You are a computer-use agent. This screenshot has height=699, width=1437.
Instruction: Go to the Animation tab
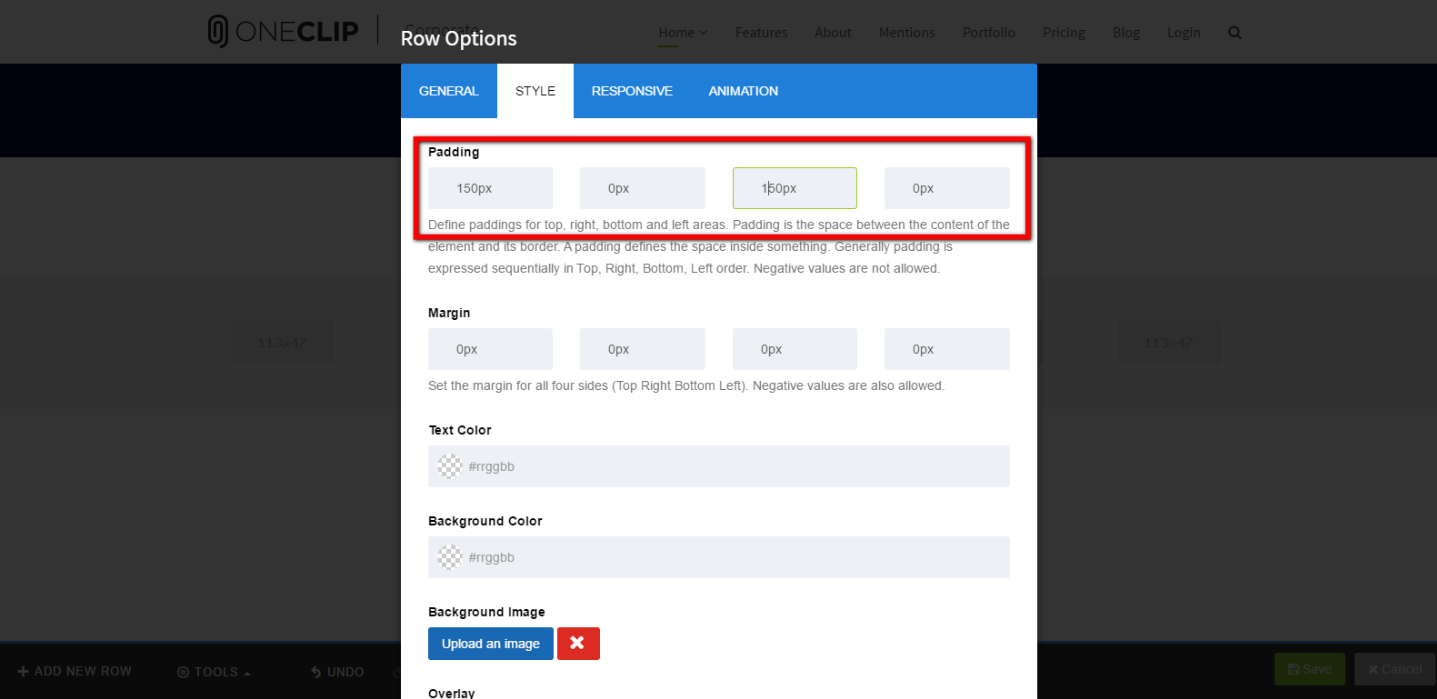[743, 91]
